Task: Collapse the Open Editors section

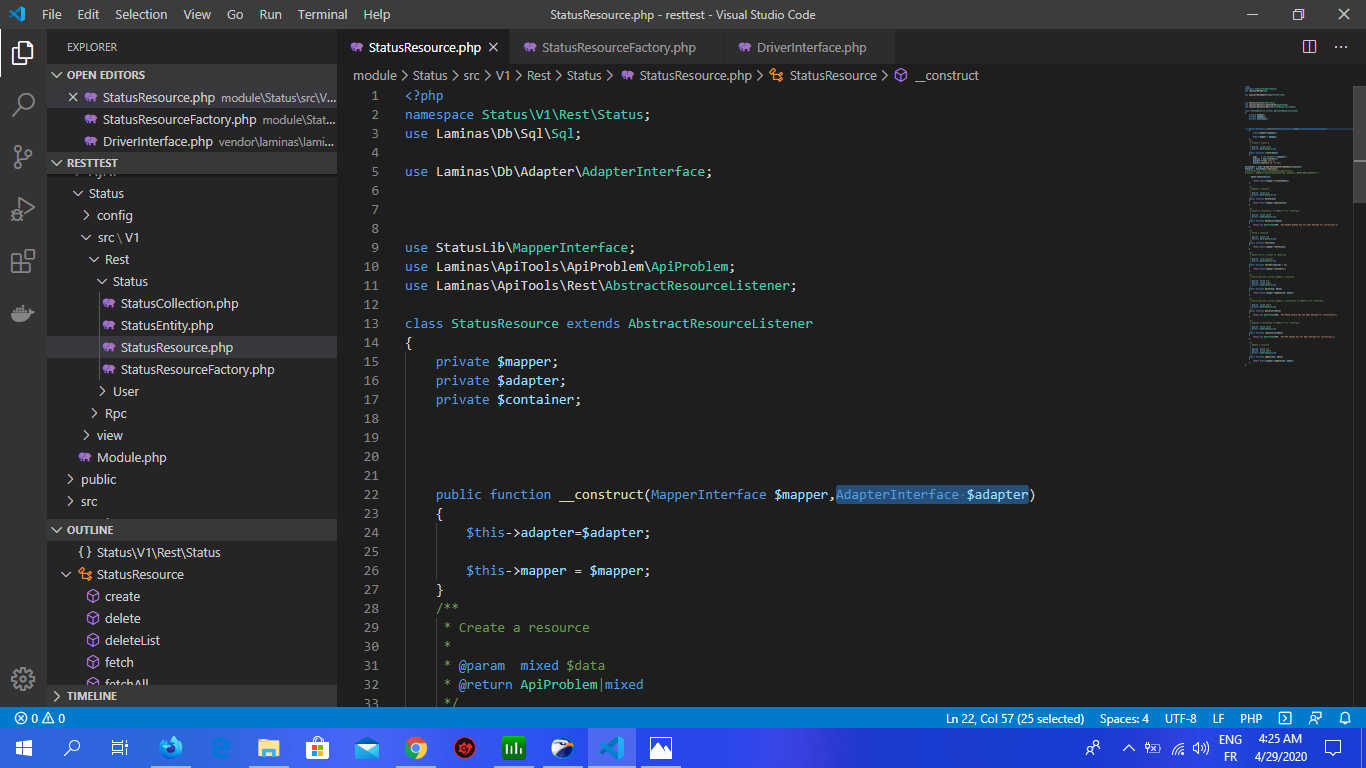Action: coord(105,75)
